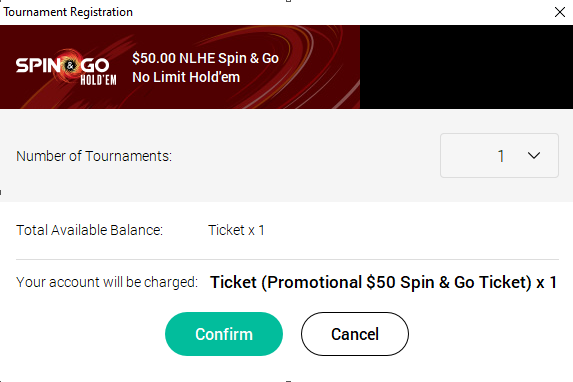Click the fiery ampersand emblem in logo
This screenshot has height=382, width=573.
pyautogui.click(x=70, y=65)
